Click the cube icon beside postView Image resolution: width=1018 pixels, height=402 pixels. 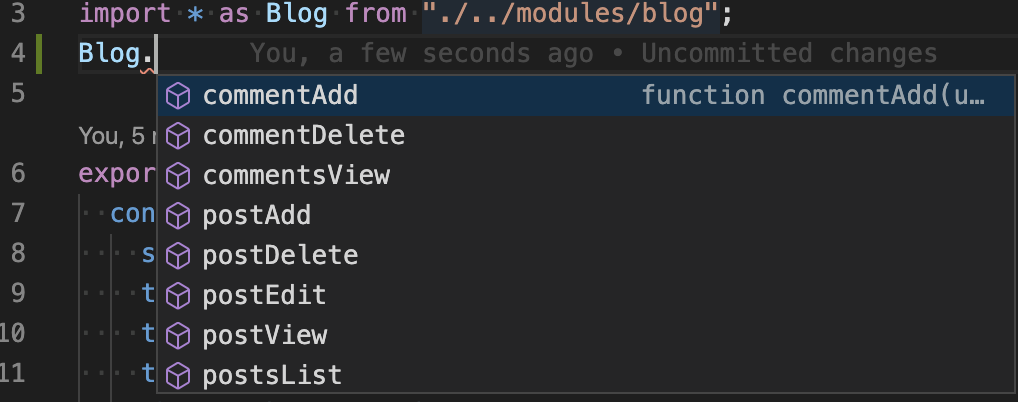click(x=178, y=336)
